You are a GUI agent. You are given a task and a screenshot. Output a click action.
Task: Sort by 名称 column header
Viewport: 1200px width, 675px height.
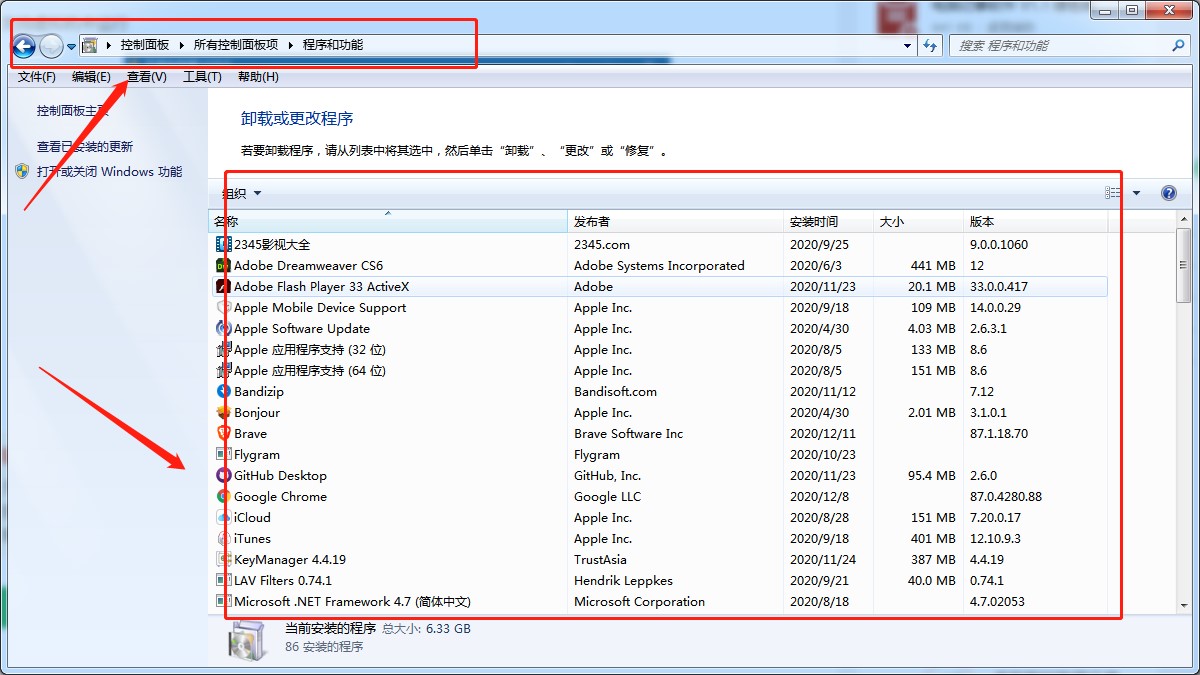388,221
